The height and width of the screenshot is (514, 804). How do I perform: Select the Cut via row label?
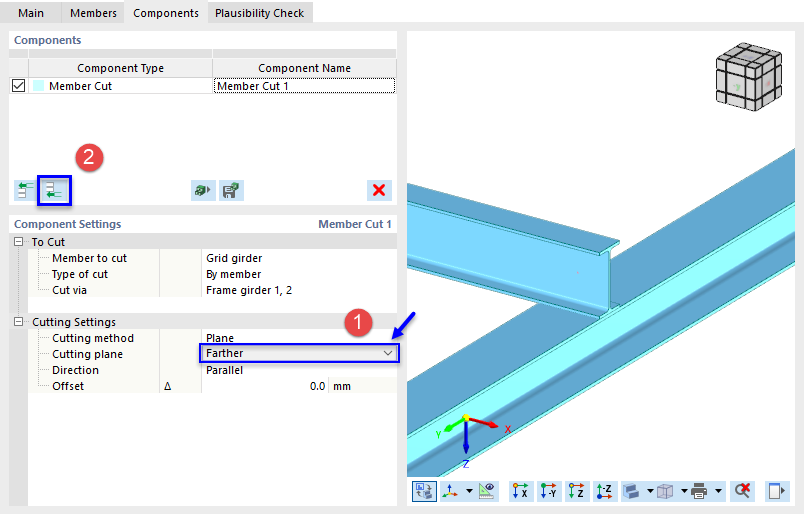point(69,290)
